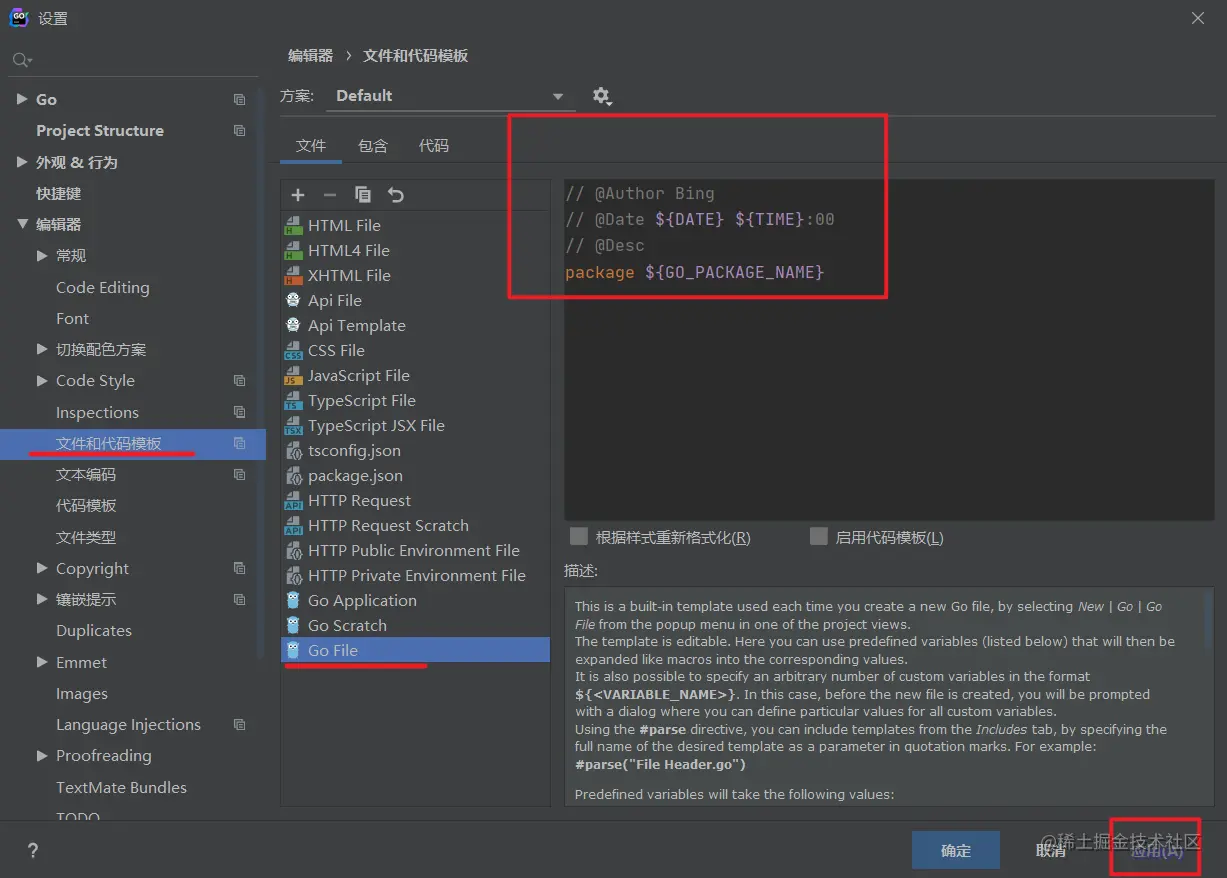Open the 快捷键 settings page
The height and width of the screenshot is (878, 1227).
(59, 193)
